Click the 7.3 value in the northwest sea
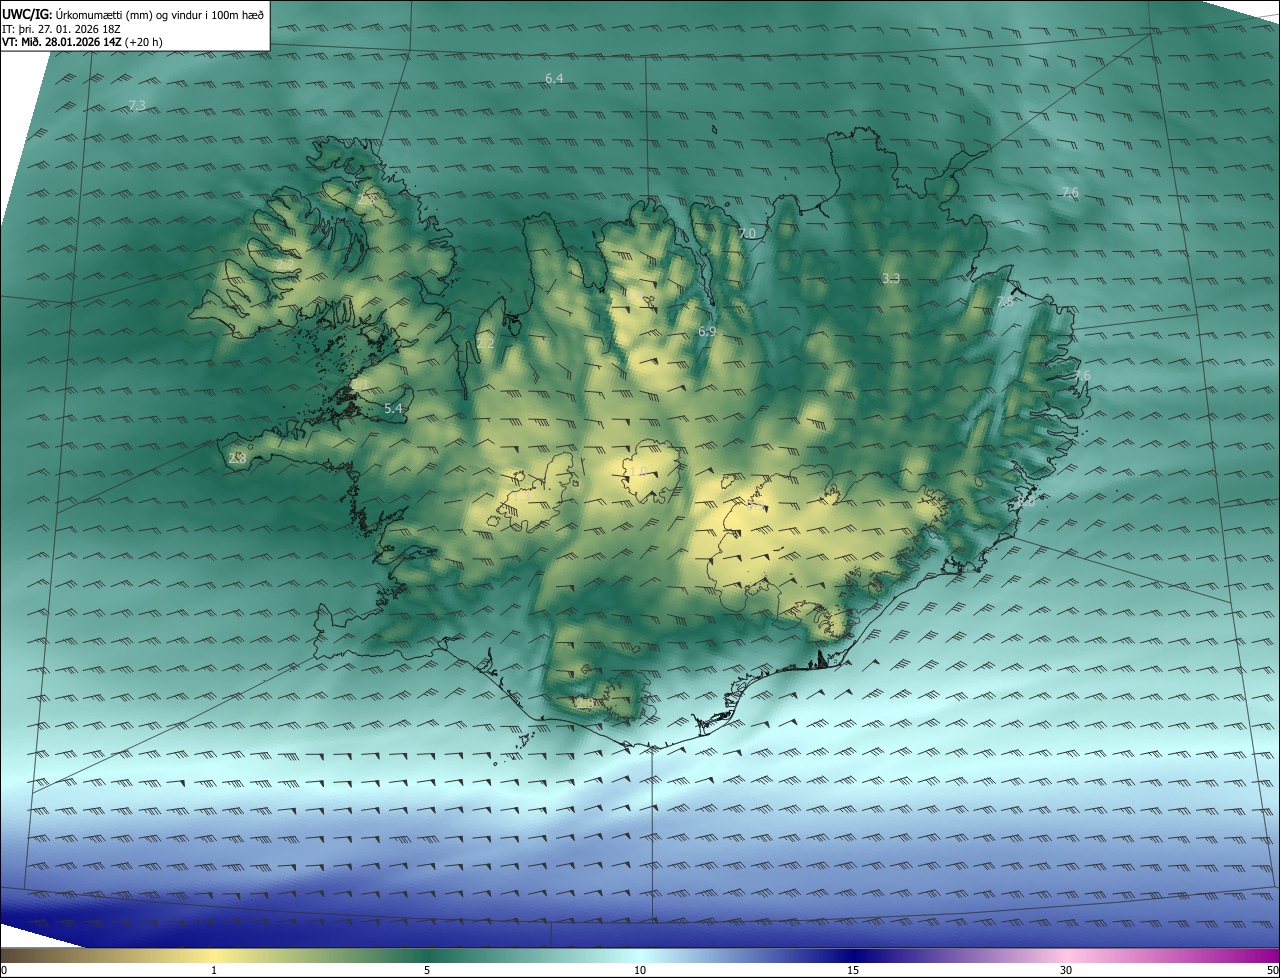The image size is (1280, 978). (137, 105)
